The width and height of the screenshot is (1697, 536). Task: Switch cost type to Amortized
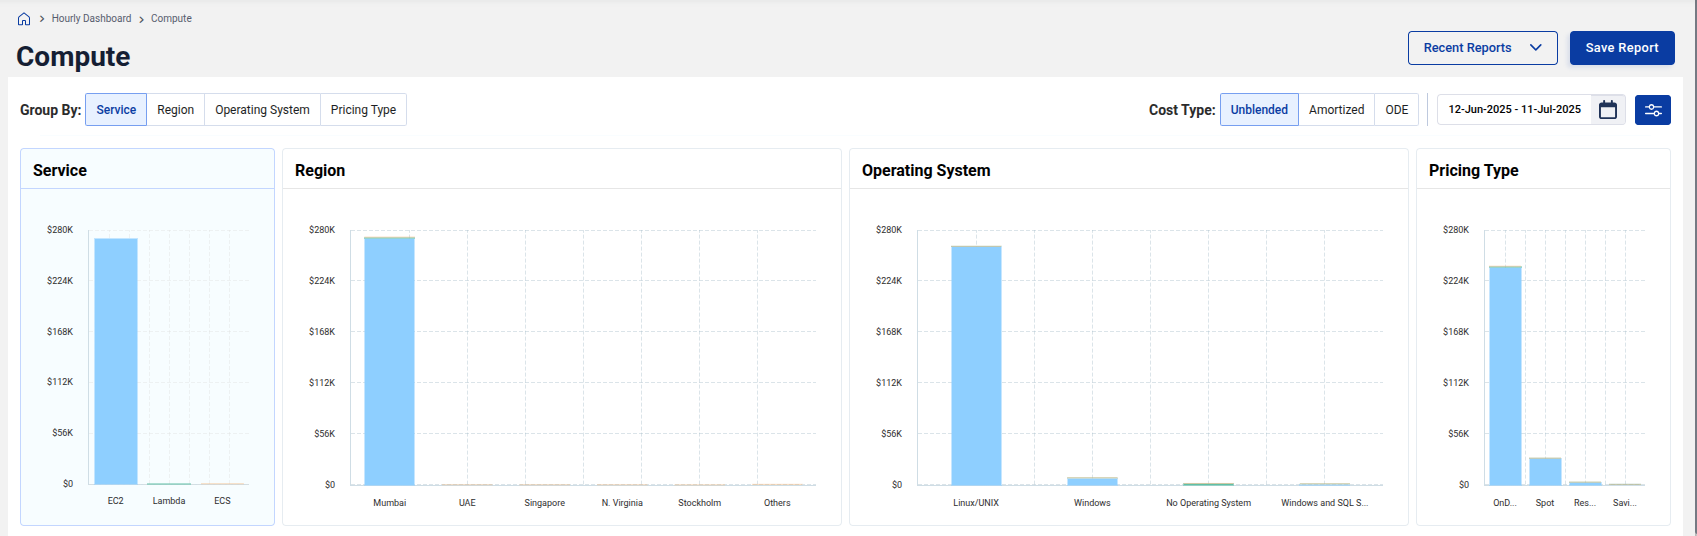pyautogui.click(x=1336, y=110)
